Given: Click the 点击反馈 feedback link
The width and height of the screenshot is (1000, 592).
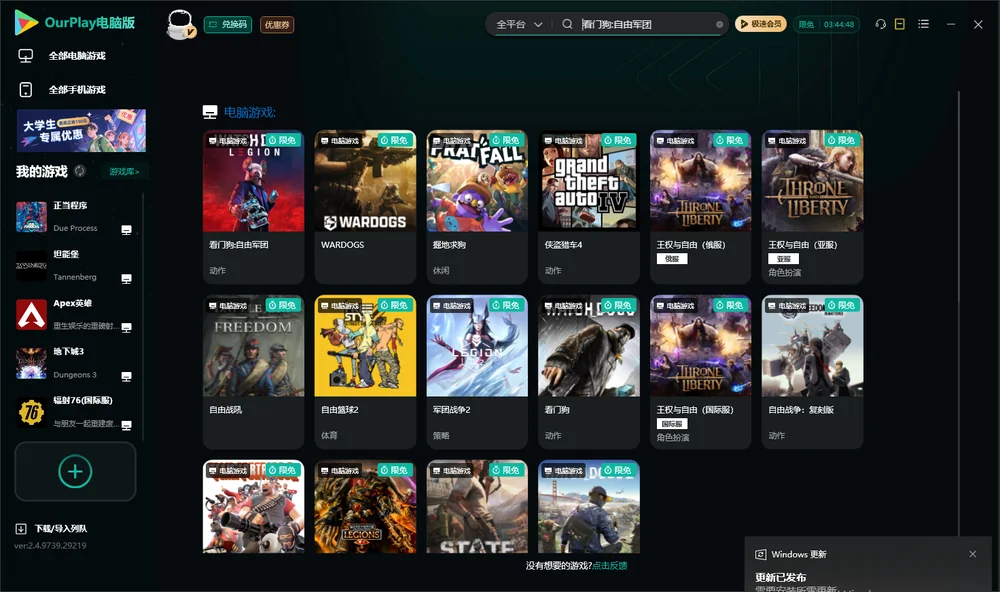Looking at the screenshot, I should point(610,565).
